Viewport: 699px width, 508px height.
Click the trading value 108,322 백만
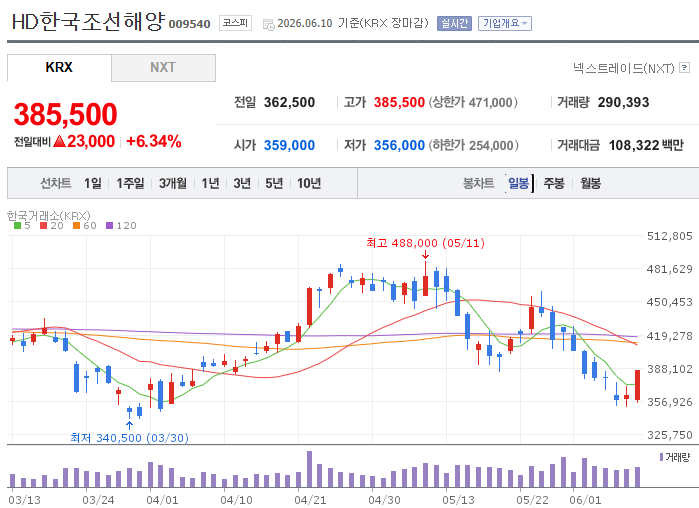pyautogui.click(x=646, y=145)
